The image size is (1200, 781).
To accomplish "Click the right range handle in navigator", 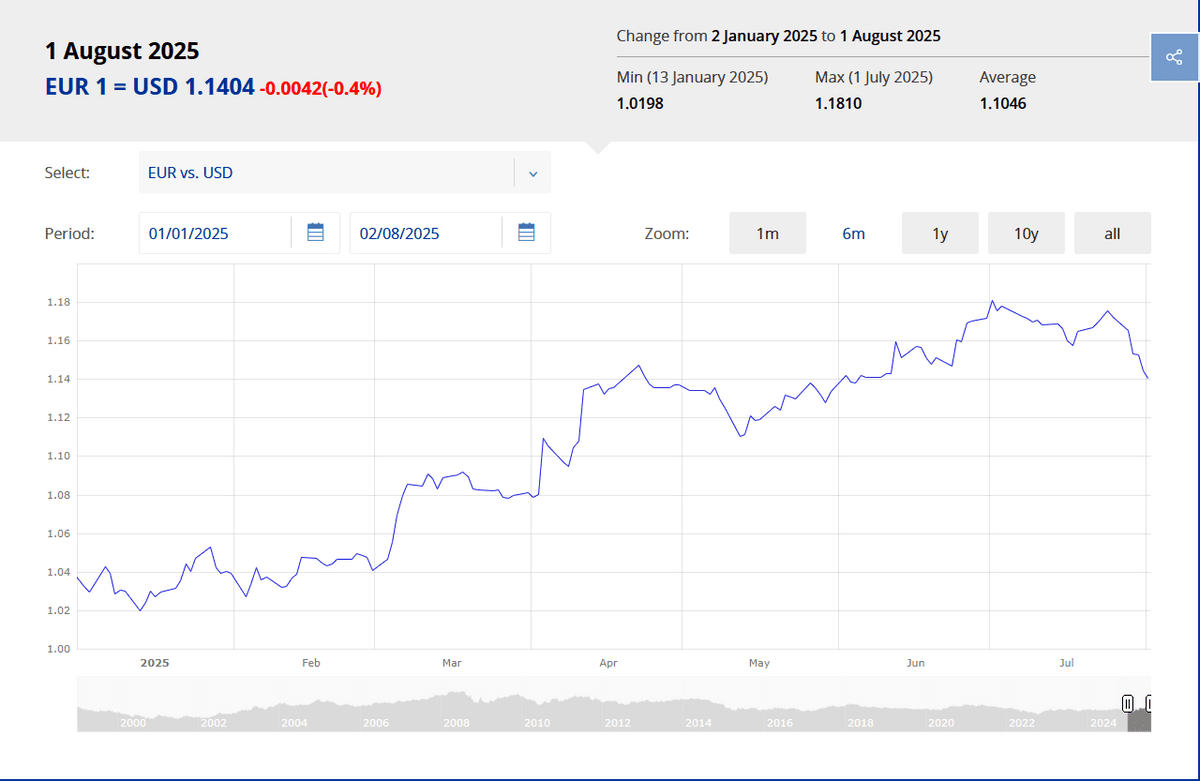I will [1149, 704].
